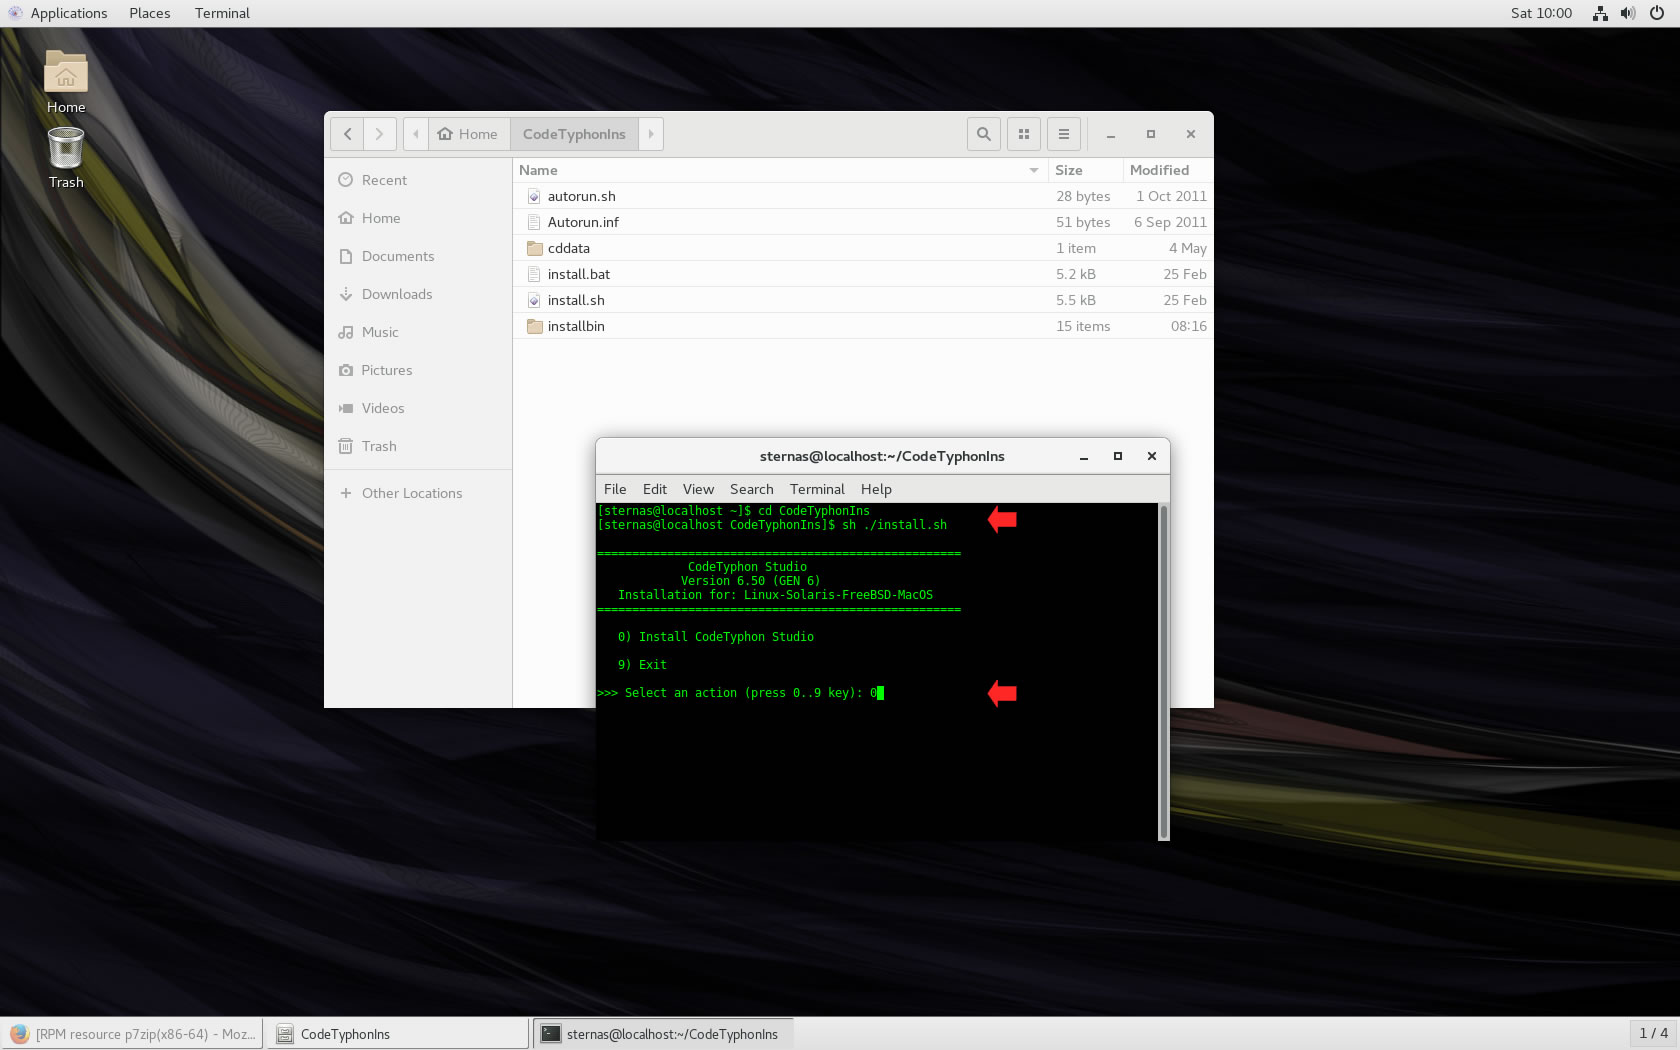Open file search with magnifier icon

[x=984, y=134]
